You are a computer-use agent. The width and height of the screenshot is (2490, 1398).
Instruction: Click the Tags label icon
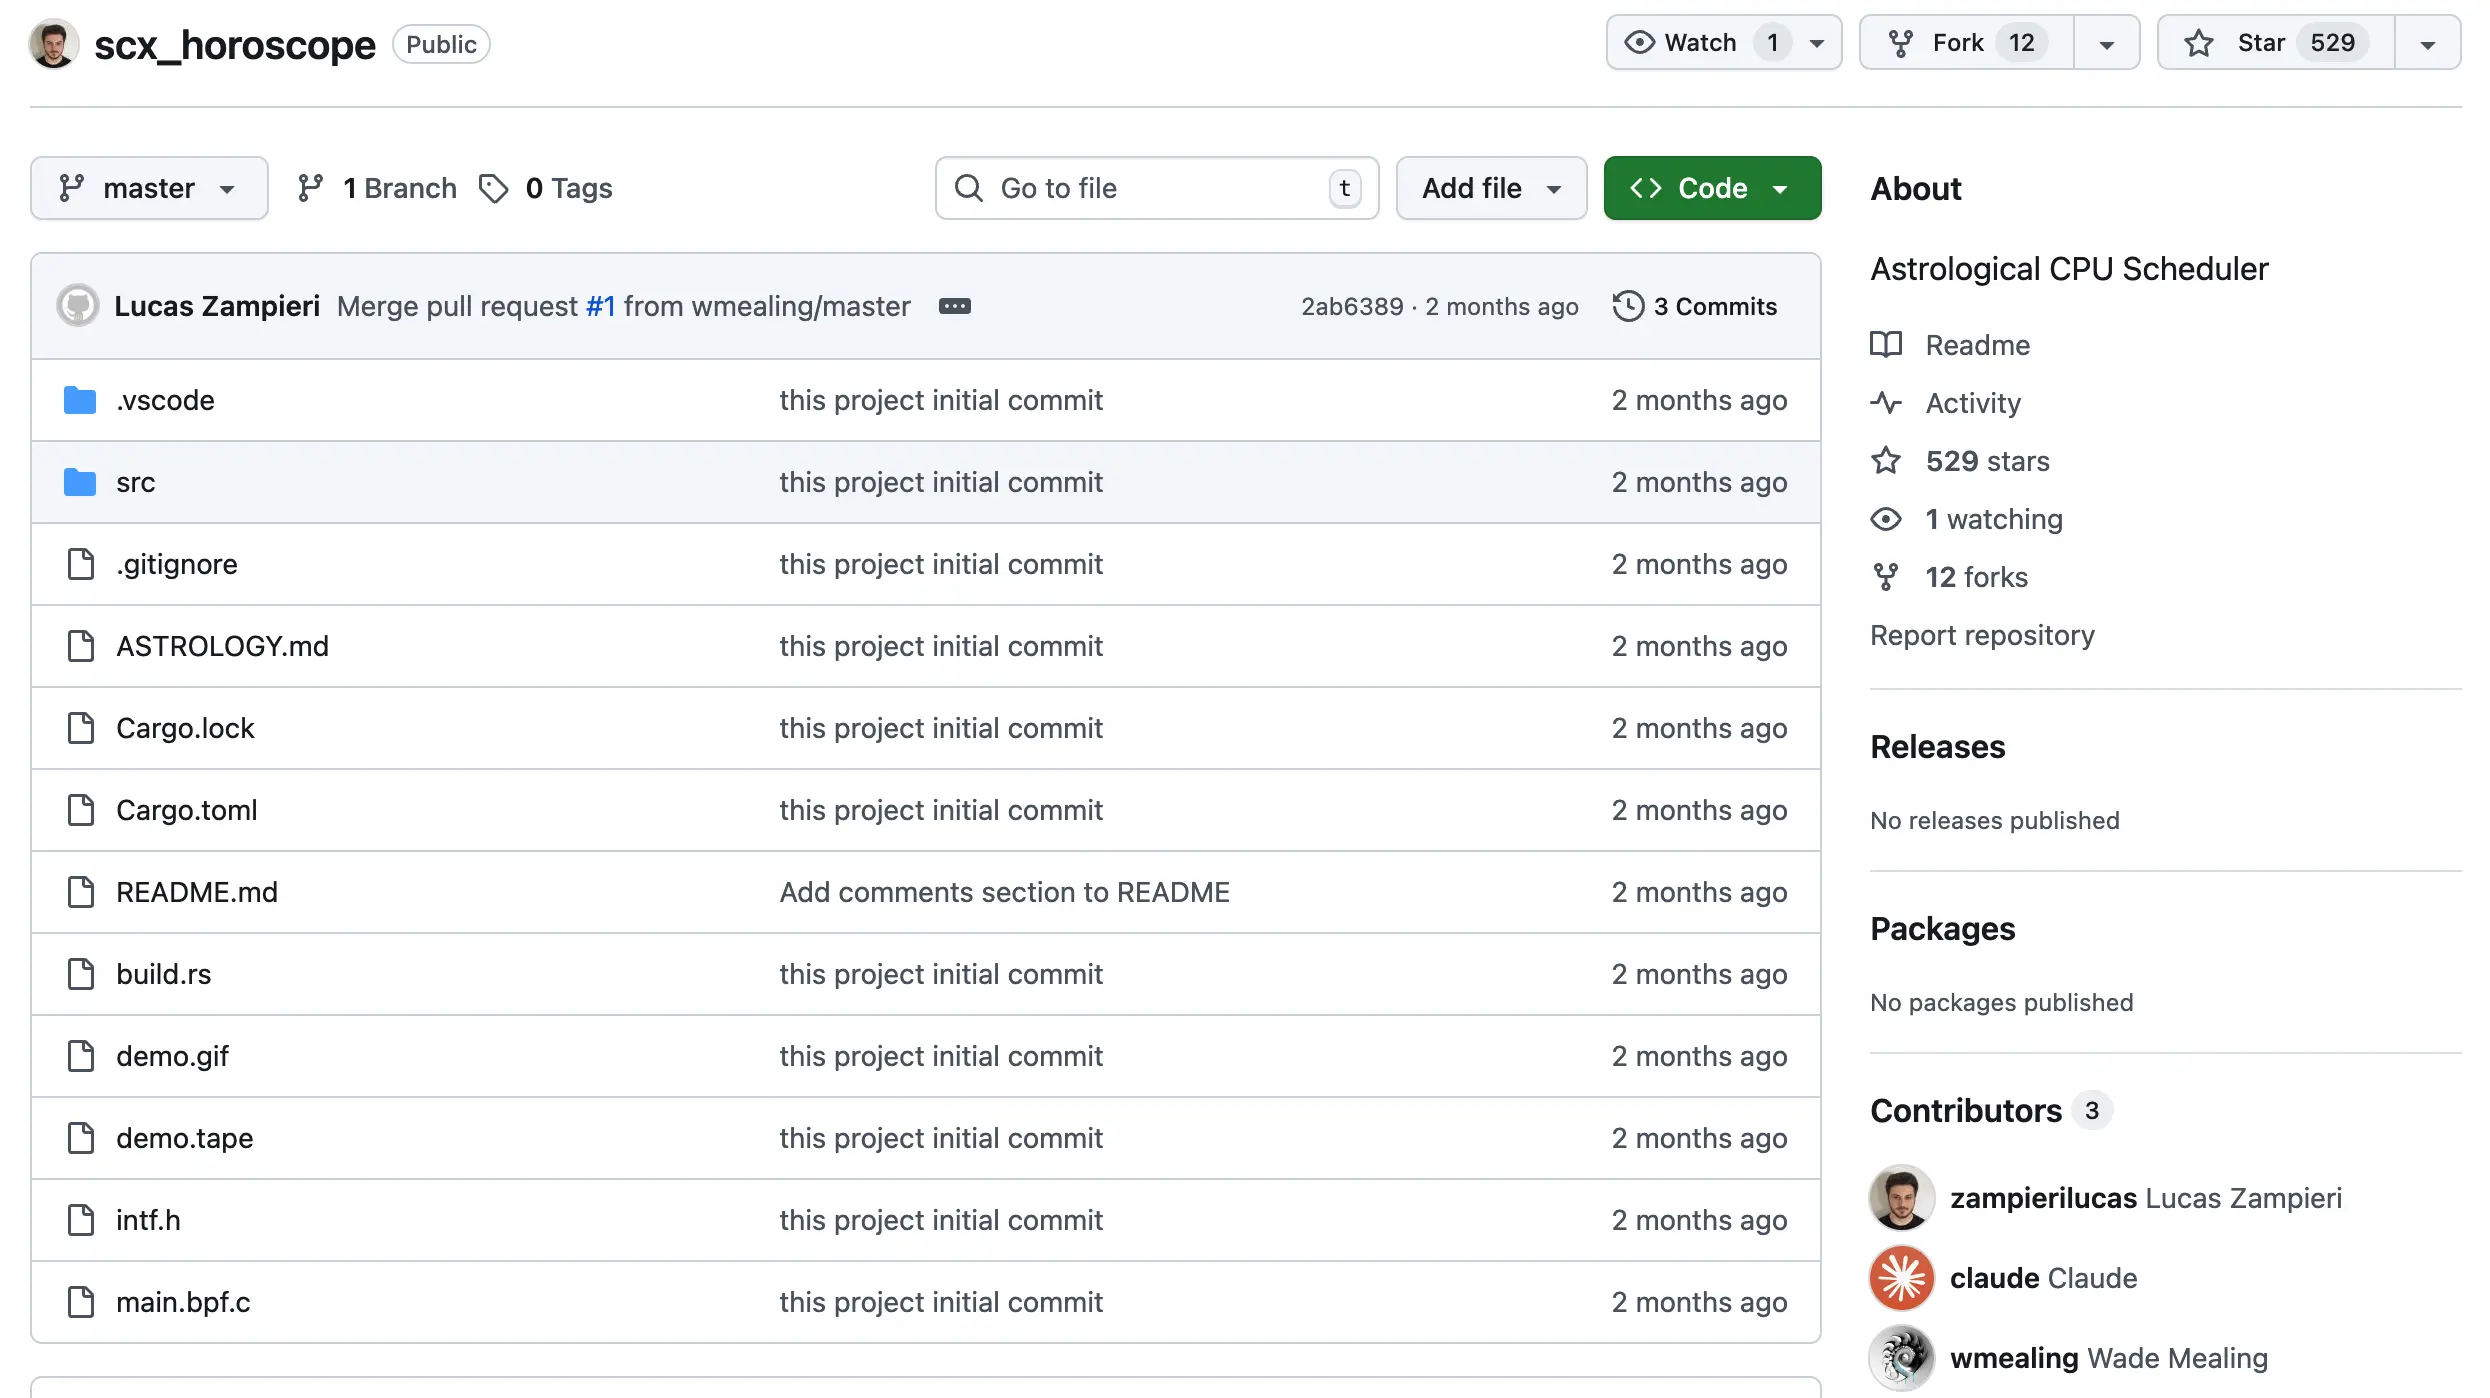pyautogui.click(x=494, y=188)
